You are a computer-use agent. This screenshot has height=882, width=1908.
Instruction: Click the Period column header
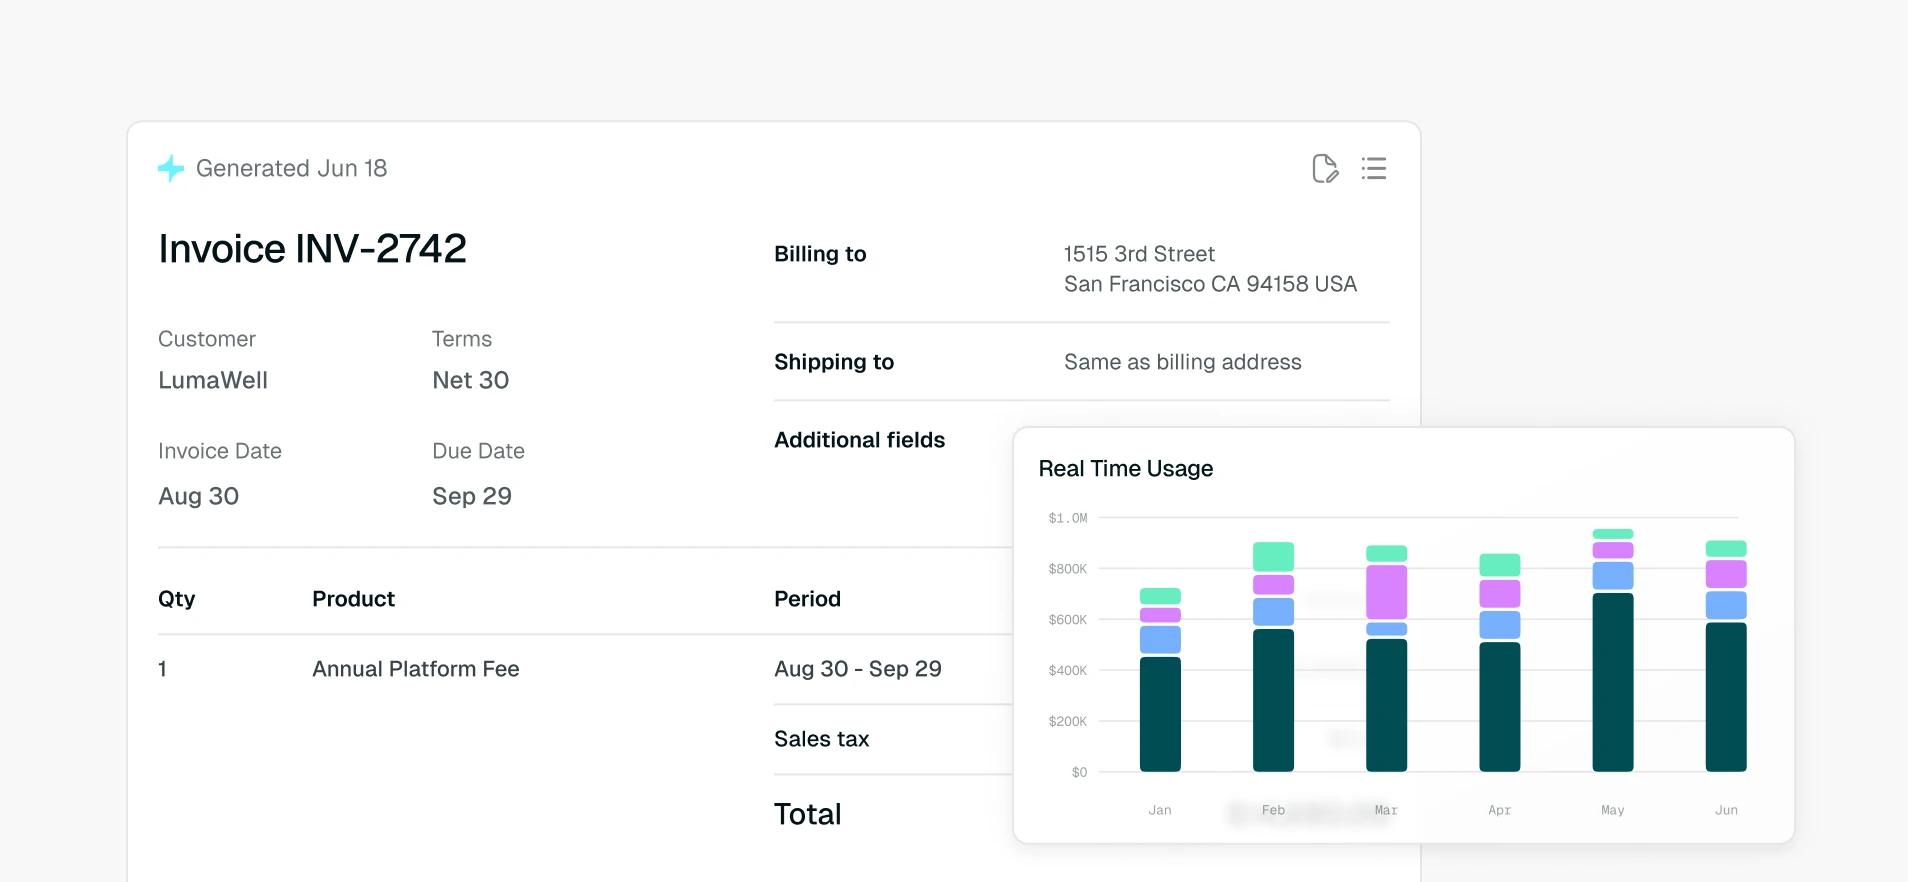pos(807,599)
